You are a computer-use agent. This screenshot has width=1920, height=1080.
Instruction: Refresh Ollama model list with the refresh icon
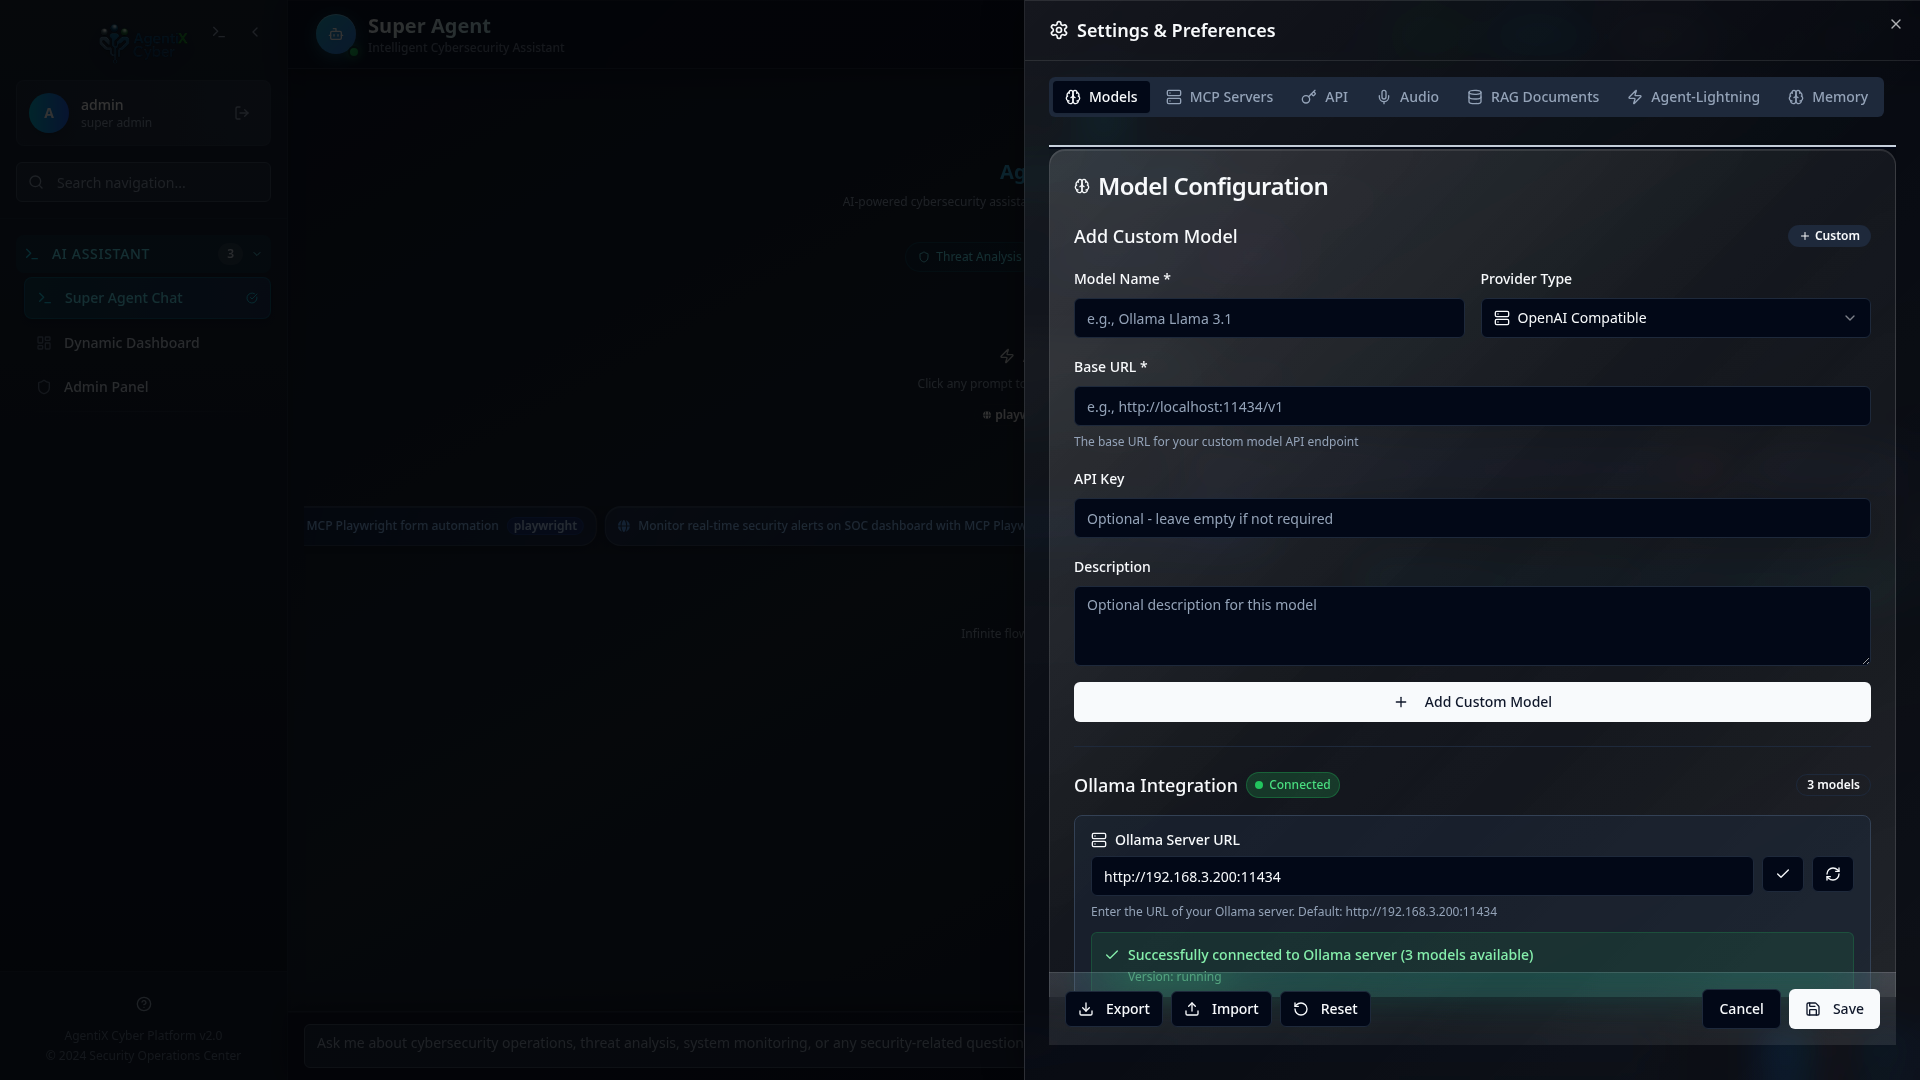[1833, 874]
